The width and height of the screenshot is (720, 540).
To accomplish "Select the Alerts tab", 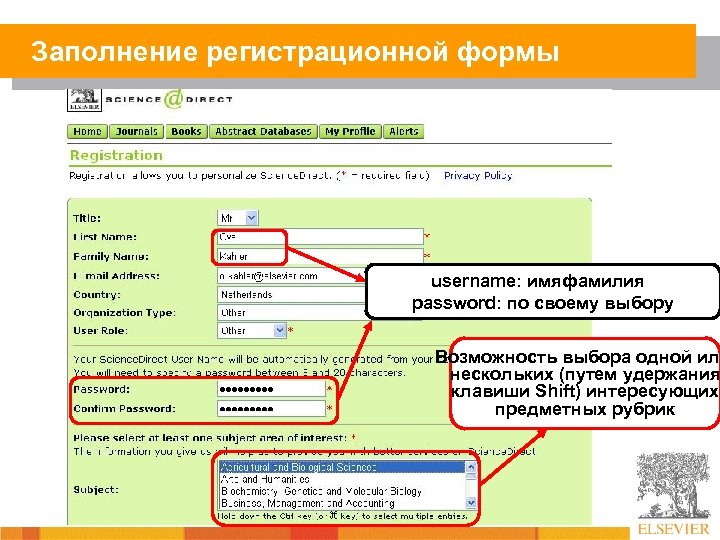I will pos(404,131).
